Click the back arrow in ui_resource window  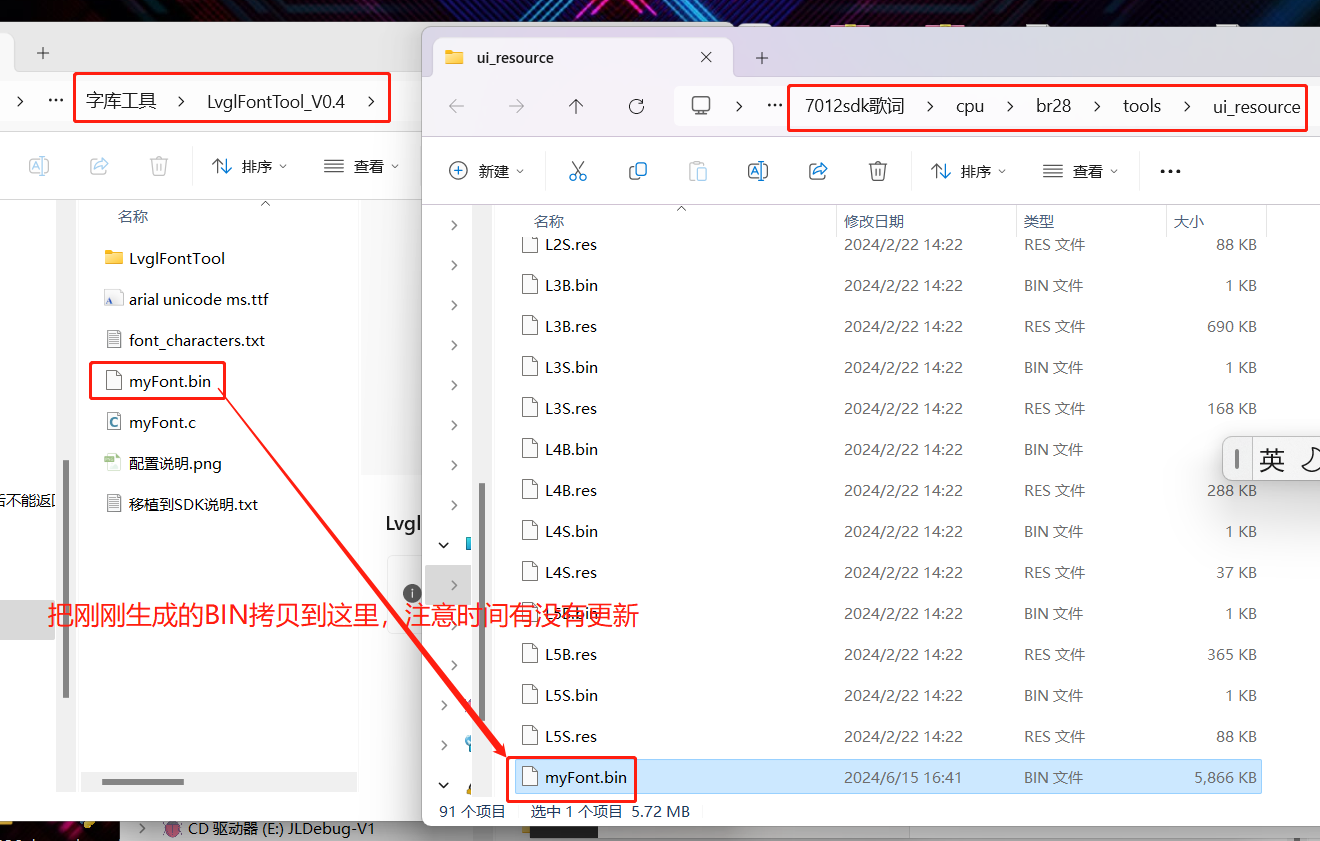(x=456, y=106)
